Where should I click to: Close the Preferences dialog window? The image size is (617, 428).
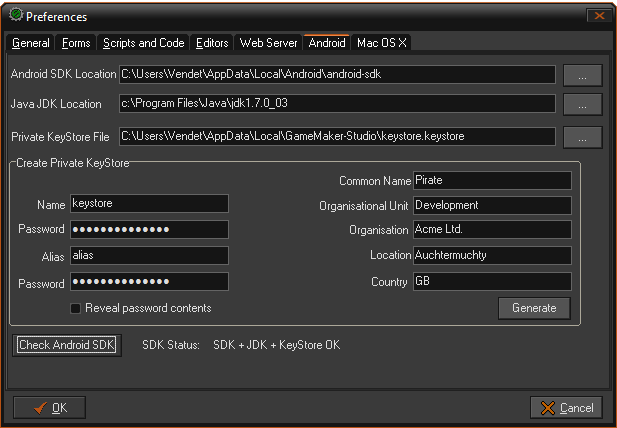[599, 16]
